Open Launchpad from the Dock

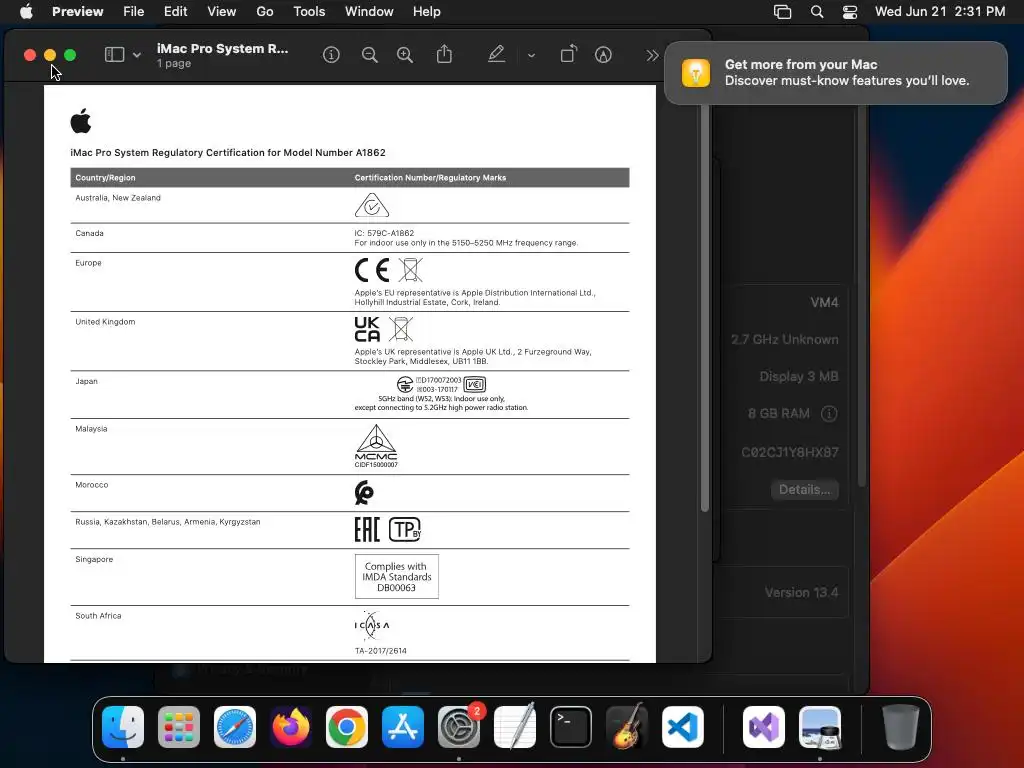click(179, 727)
